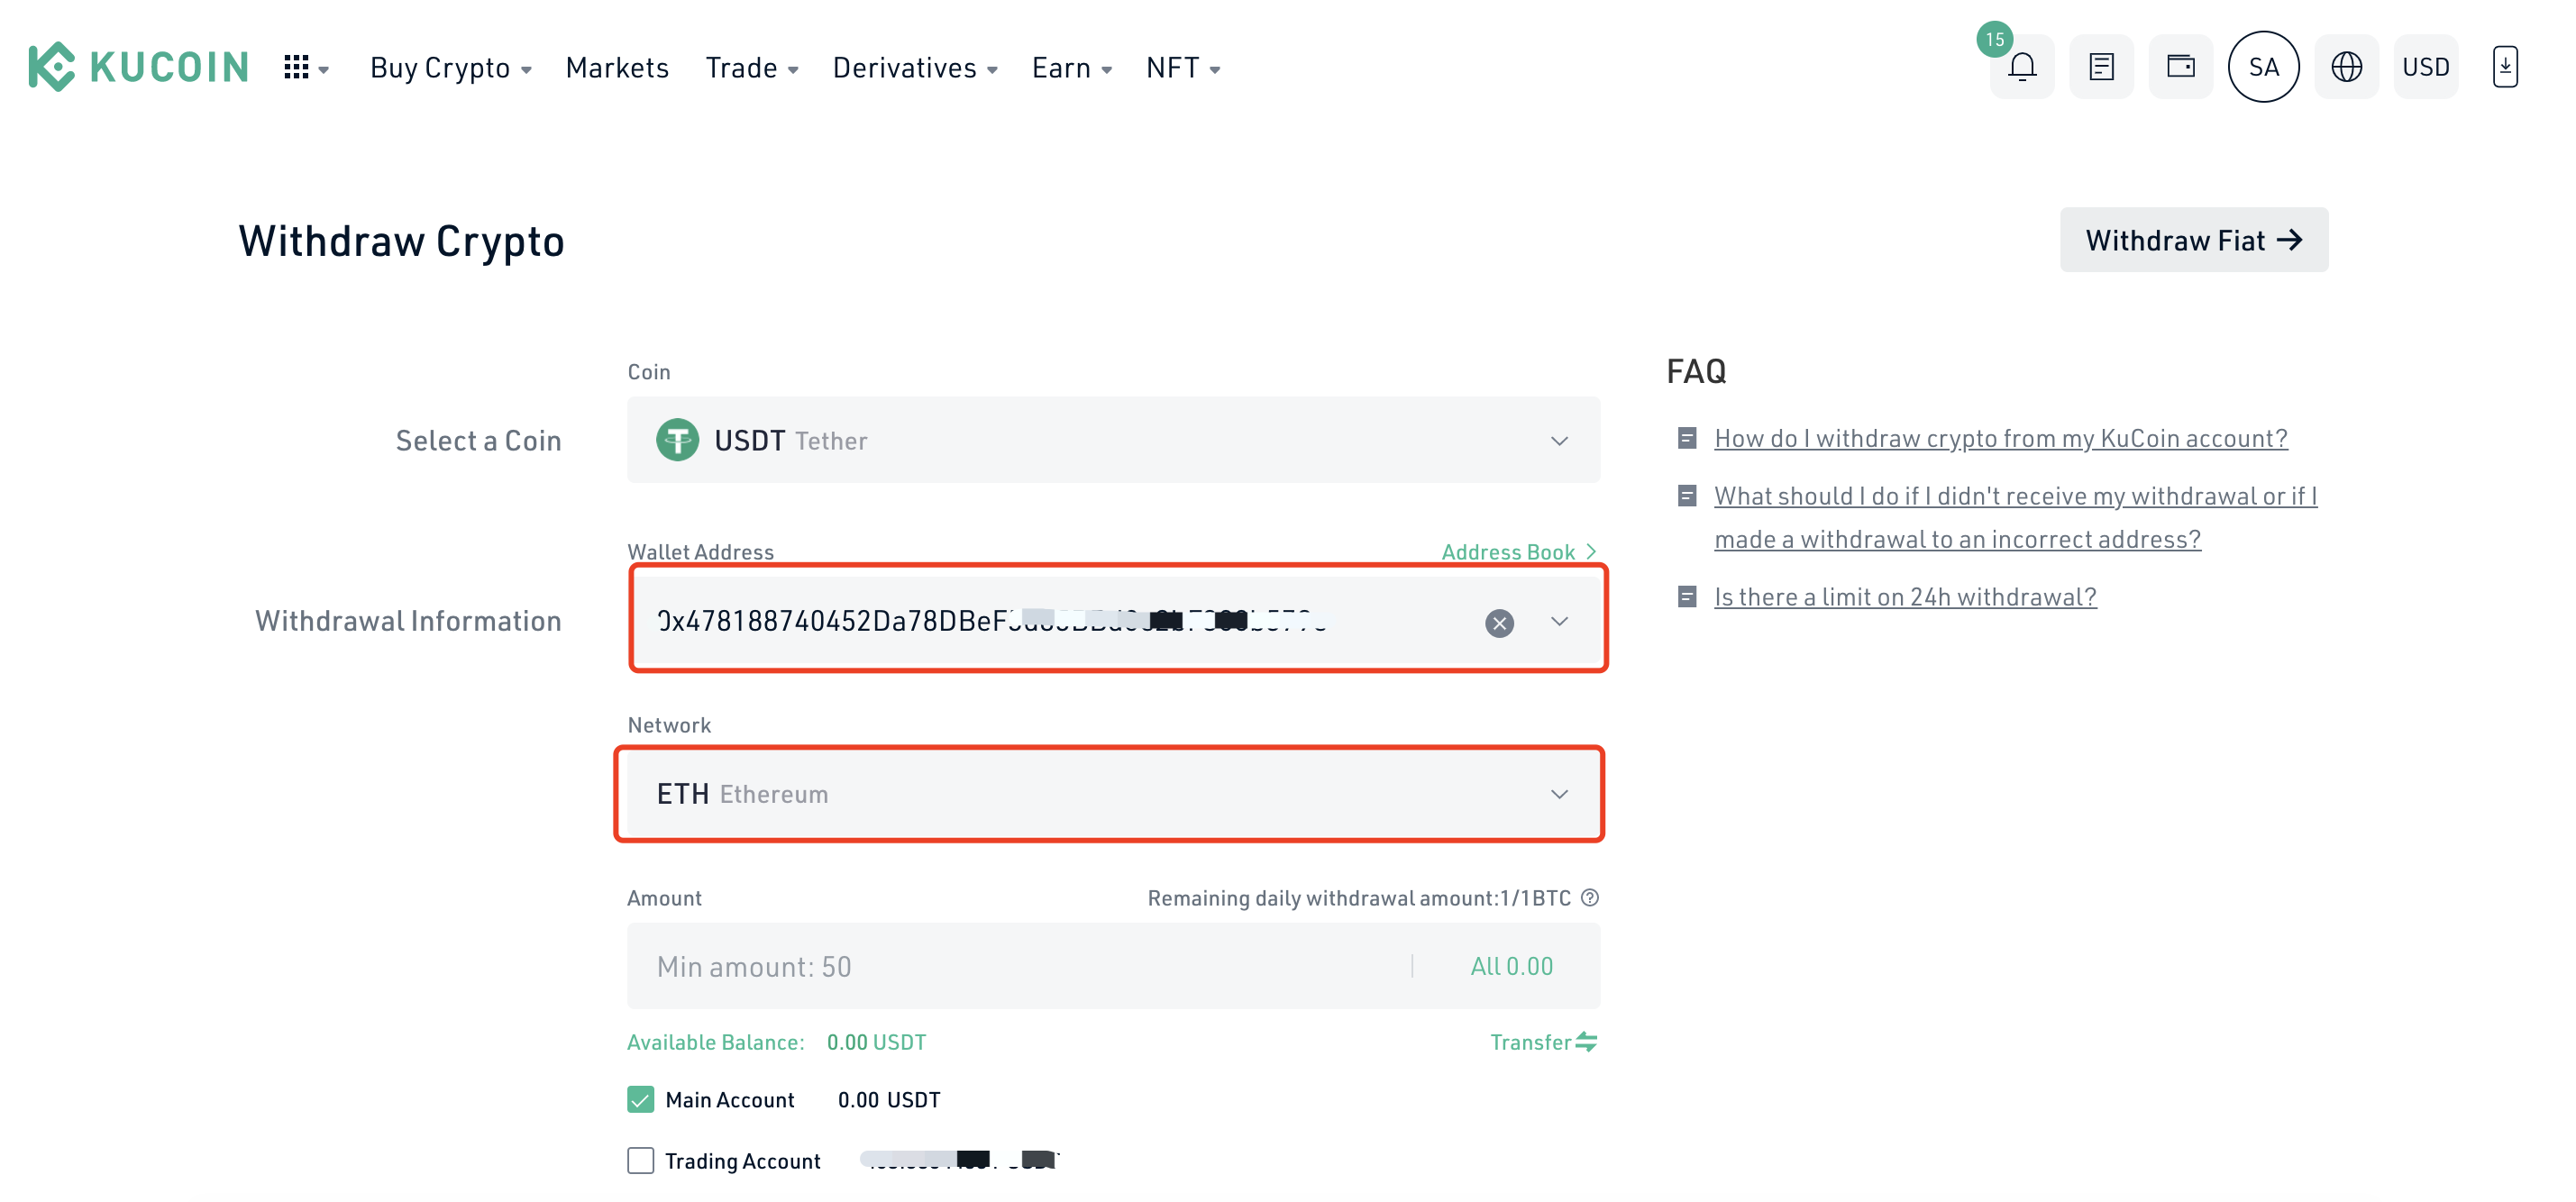
Task: Click All 0.00 to fill amount
Action: [1511, 966]
